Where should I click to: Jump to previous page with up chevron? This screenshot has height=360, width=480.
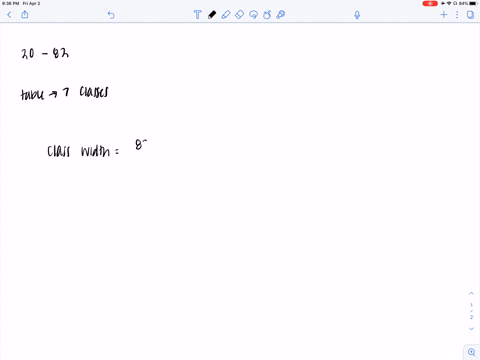pos(471,293)
